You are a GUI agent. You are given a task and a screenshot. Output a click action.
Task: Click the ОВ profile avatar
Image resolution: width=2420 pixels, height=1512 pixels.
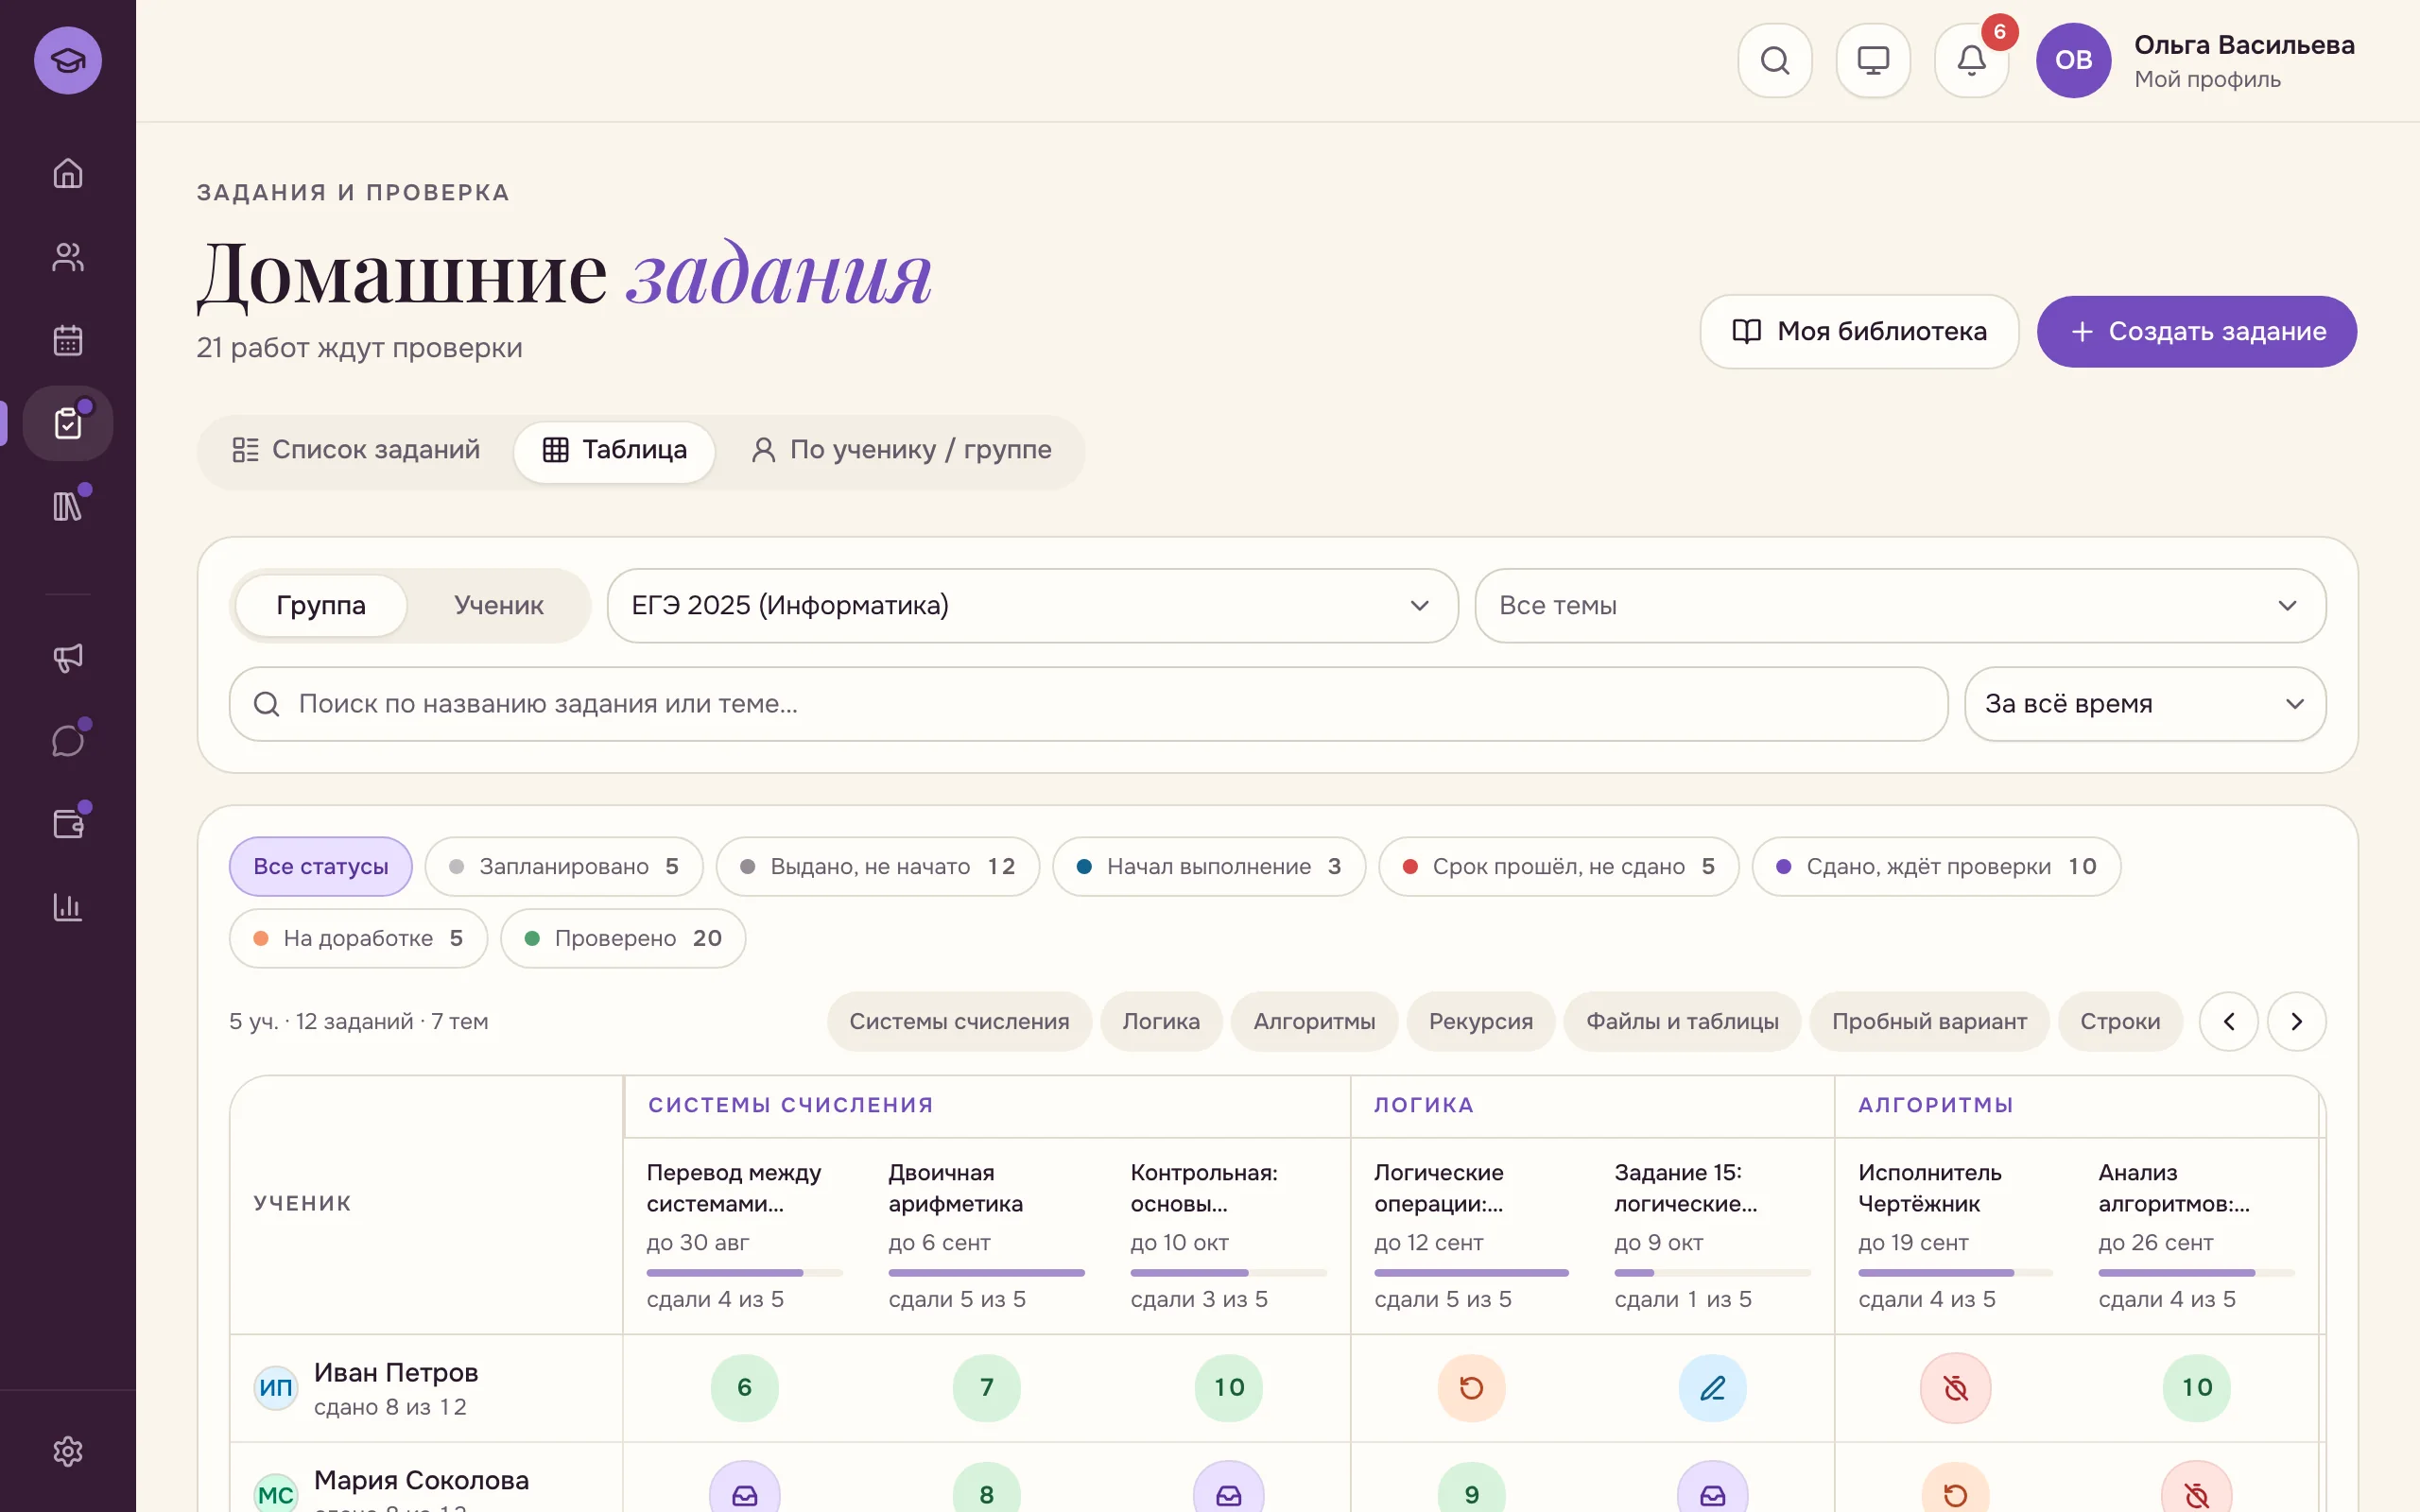[2073, 60]
